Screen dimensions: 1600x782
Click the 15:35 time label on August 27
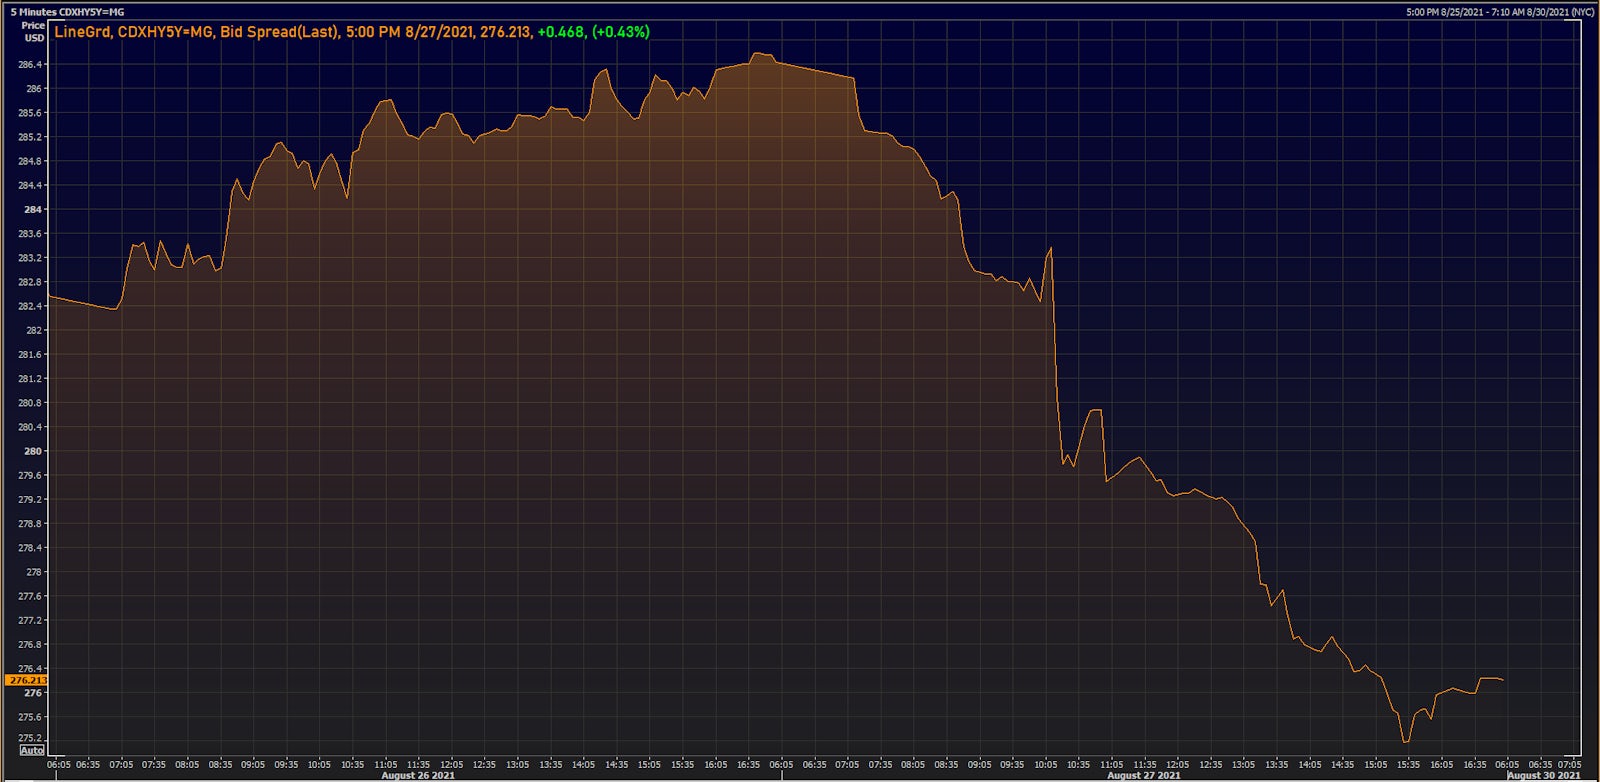click(1408, 764)
